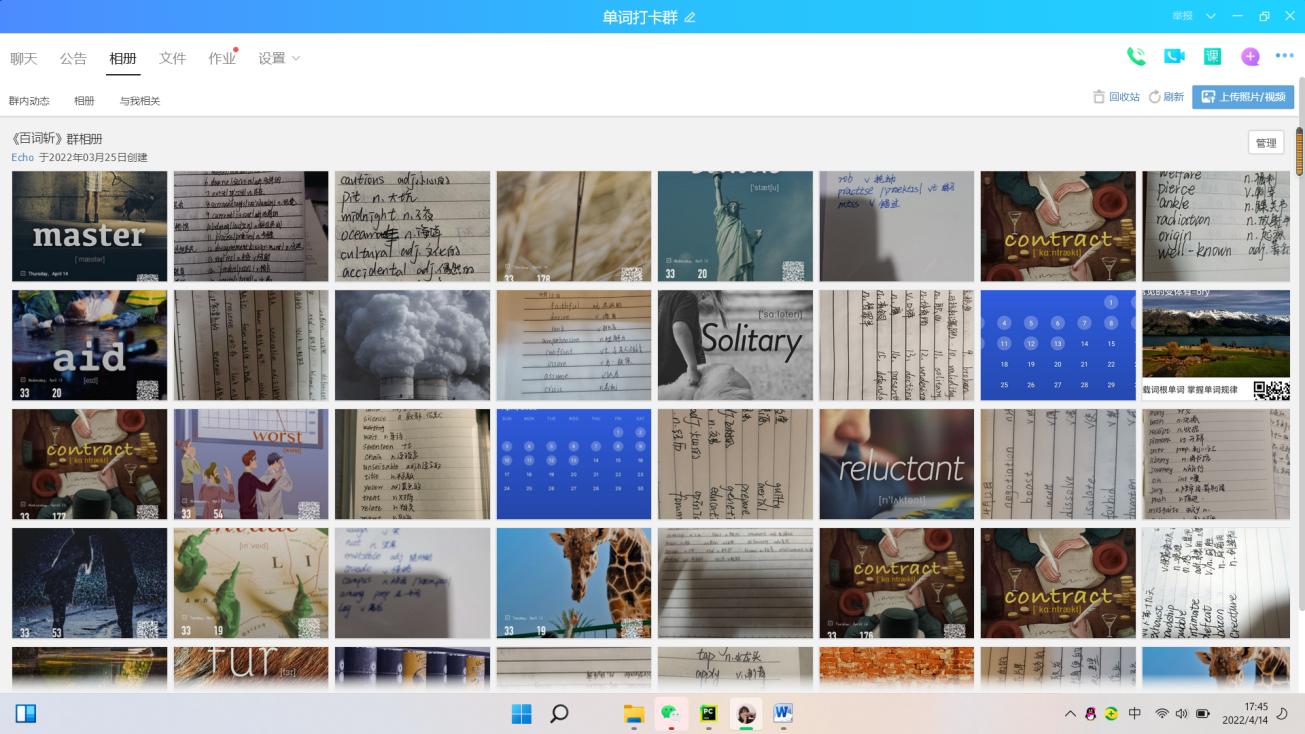Go to the 文件 files tab
Image resolution: width=1305 pixels, height=734 pixels.
[173, 59]
